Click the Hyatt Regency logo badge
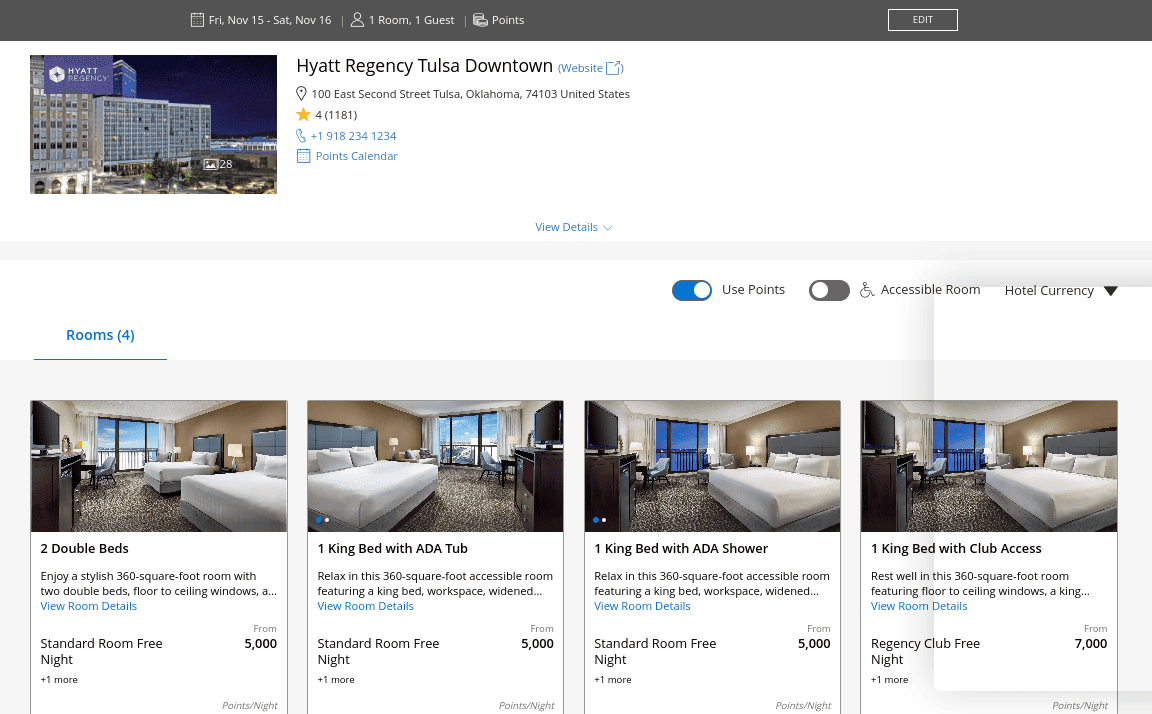This screenshot has height=714, width=1152. coord(79,74)
